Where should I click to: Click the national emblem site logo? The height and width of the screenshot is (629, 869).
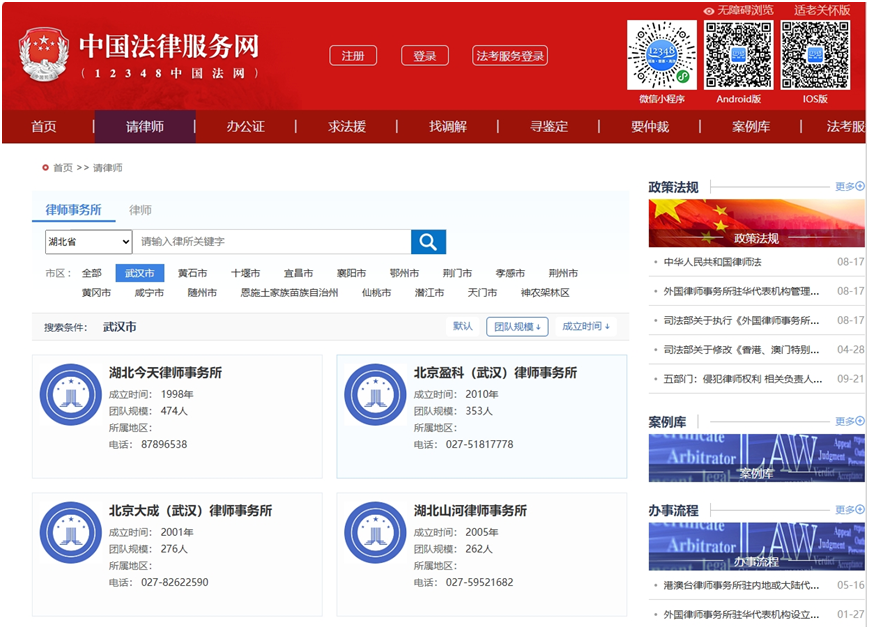44,55
